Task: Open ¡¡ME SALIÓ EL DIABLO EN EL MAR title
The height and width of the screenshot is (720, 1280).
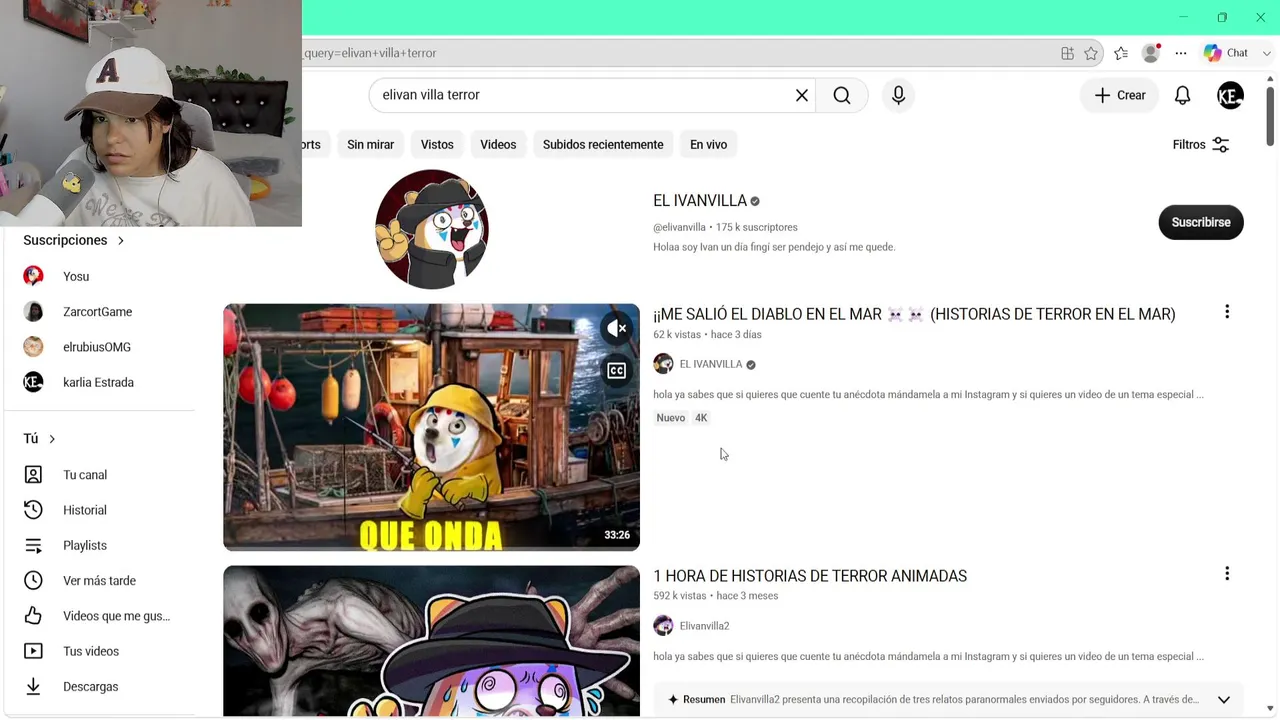Action: pos(914,314)
